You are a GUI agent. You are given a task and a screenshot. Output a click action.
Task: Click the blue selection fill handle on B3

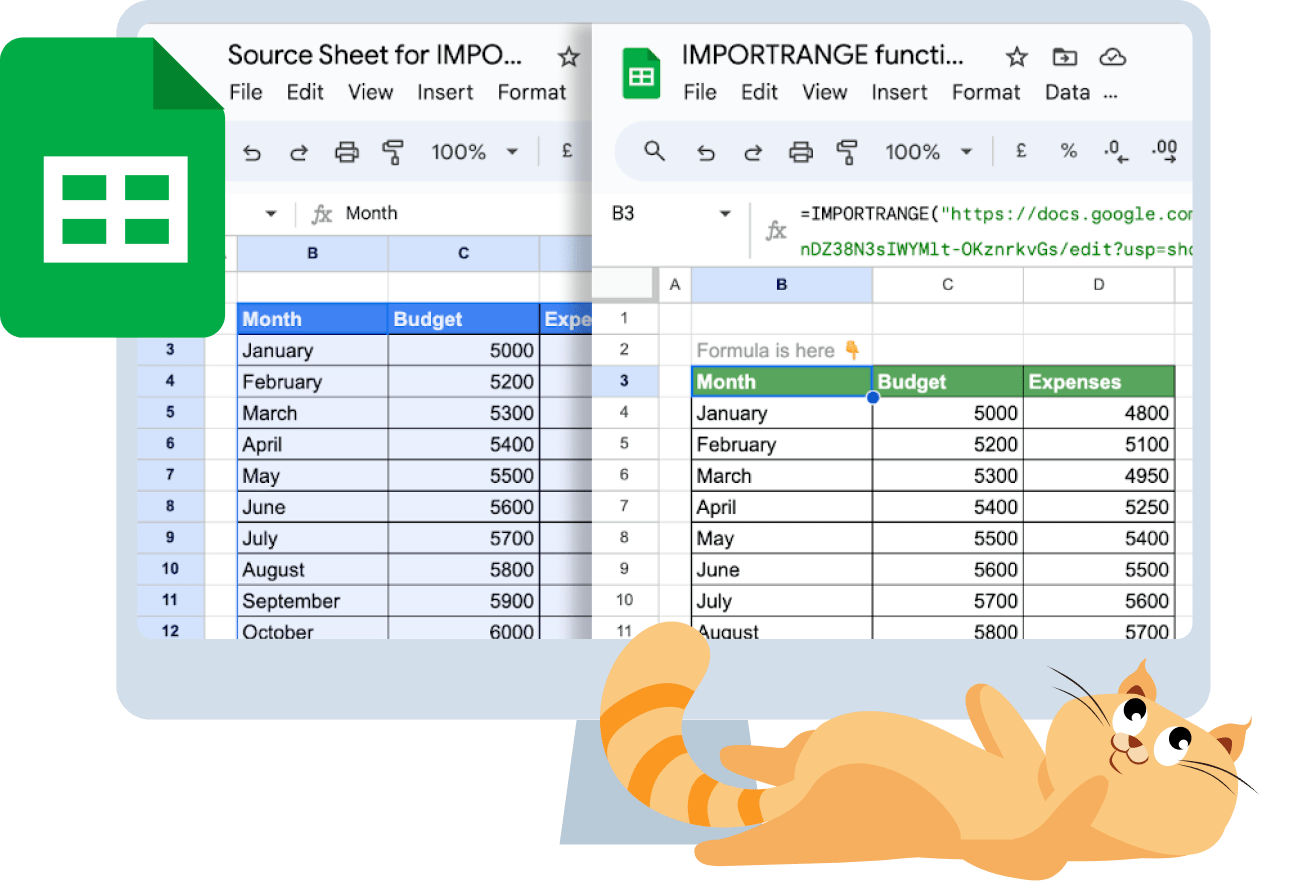click(872, 398)
